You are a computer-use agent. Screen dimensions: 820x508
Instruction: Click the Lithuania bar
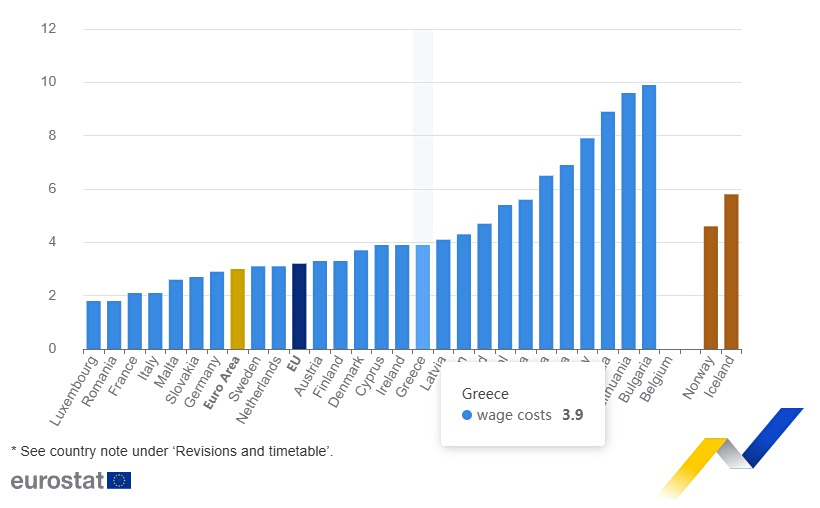(629, 221)
